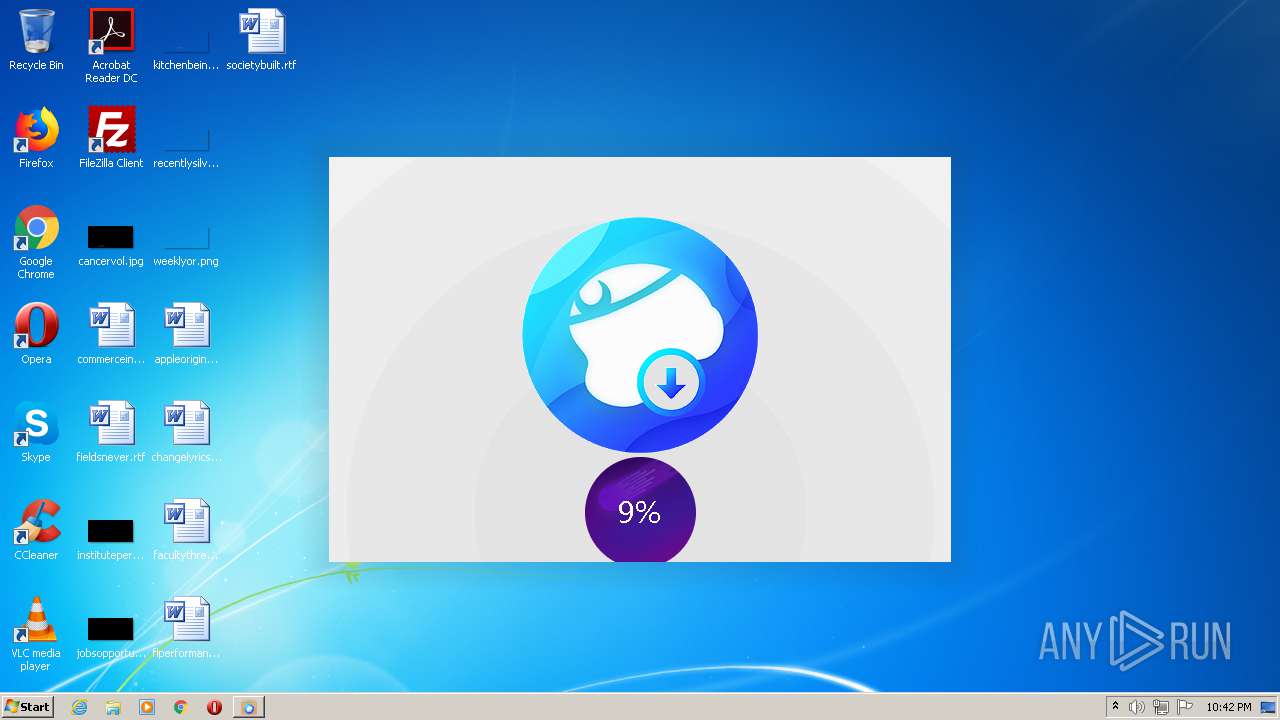Screen dimensions: 1280x720
Task: Select flperforman... Word document
Action: 186,628
